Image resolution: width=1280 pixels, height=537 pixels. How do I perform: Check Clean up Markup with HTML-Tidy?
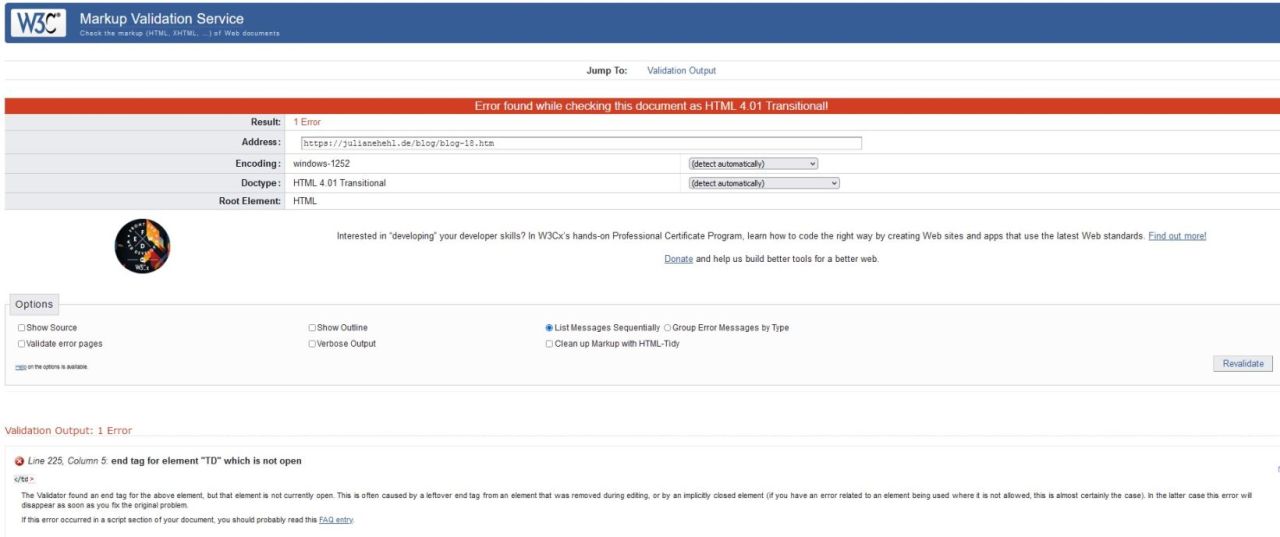pyautogui.click(x=549, y=344)
